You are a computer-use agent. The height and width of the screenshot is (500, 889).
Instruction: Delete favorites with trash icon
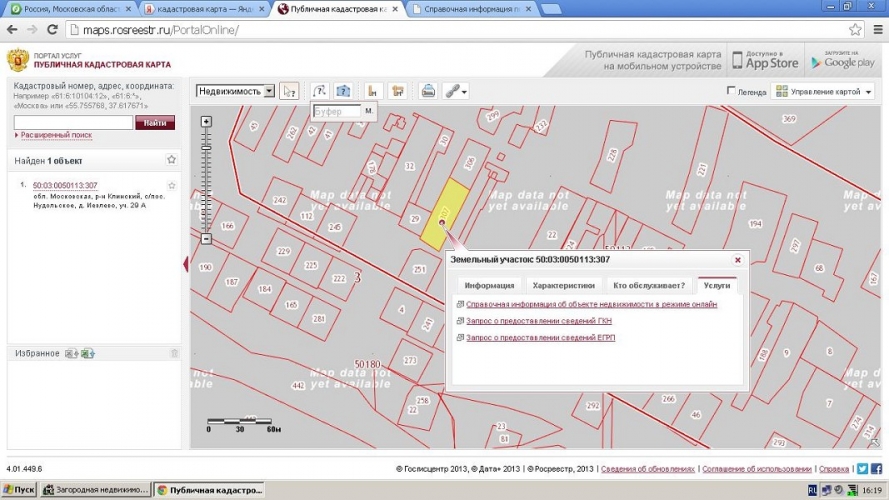174,353
